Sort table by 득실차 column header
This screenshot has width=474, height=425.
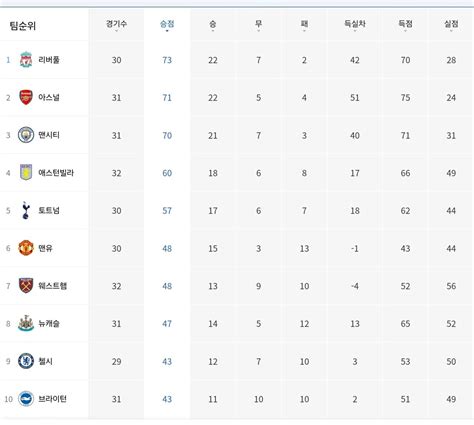tap(355, 24)
